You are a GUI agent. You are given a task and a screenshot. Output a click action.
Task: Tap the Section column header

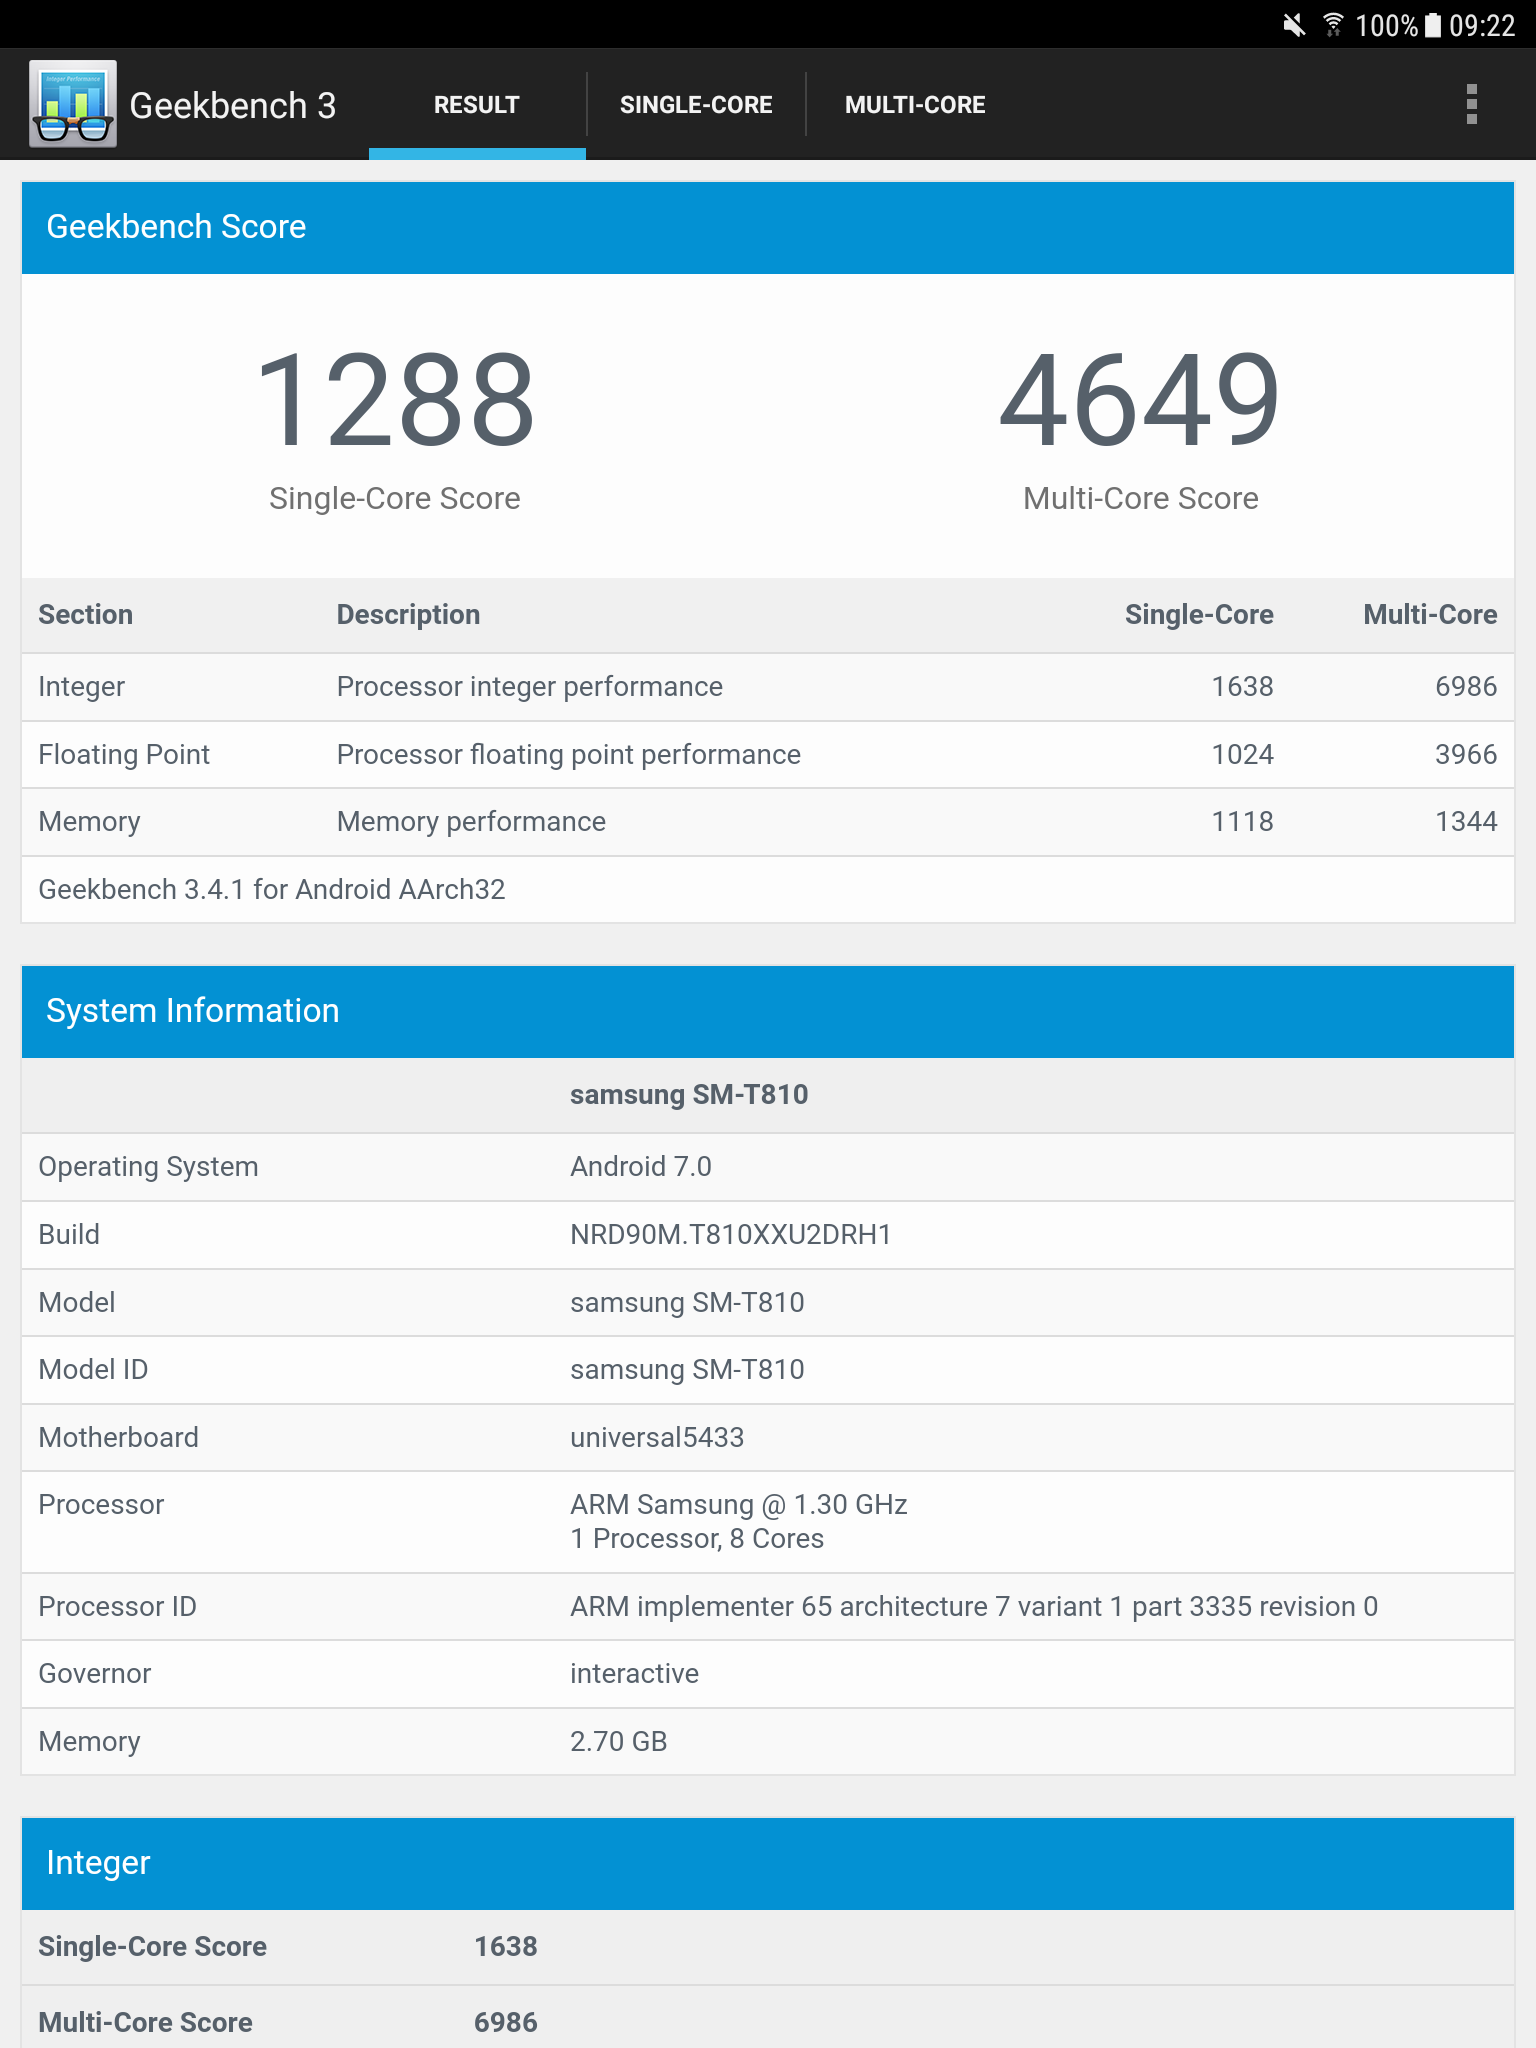[x=85, y=614]
